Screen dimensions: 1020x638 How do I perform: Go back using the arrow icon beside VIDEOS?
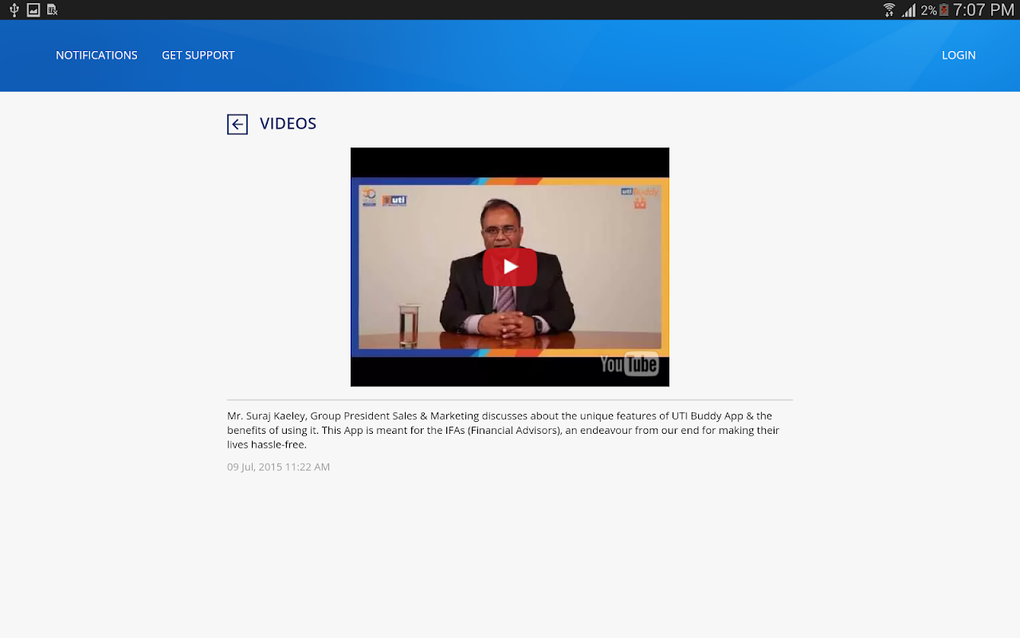[x=237, y=124]
